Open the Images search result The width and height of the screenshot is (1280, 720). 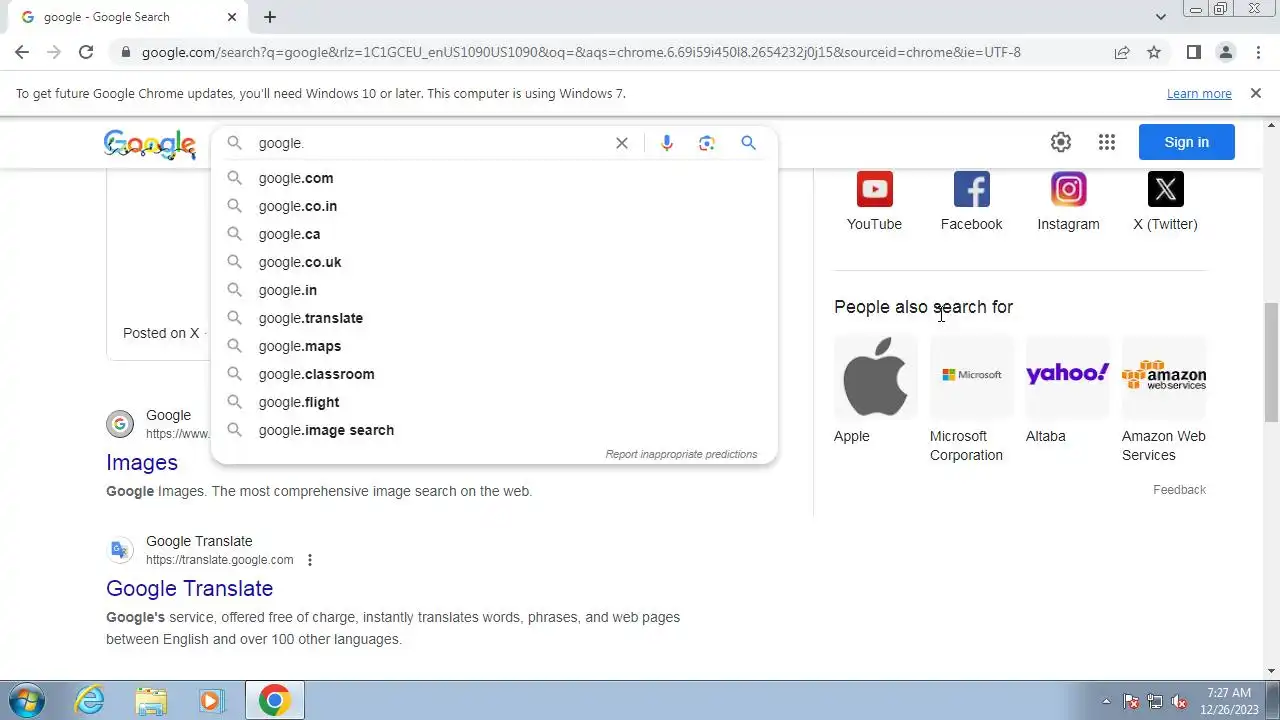tap(142, 462)
